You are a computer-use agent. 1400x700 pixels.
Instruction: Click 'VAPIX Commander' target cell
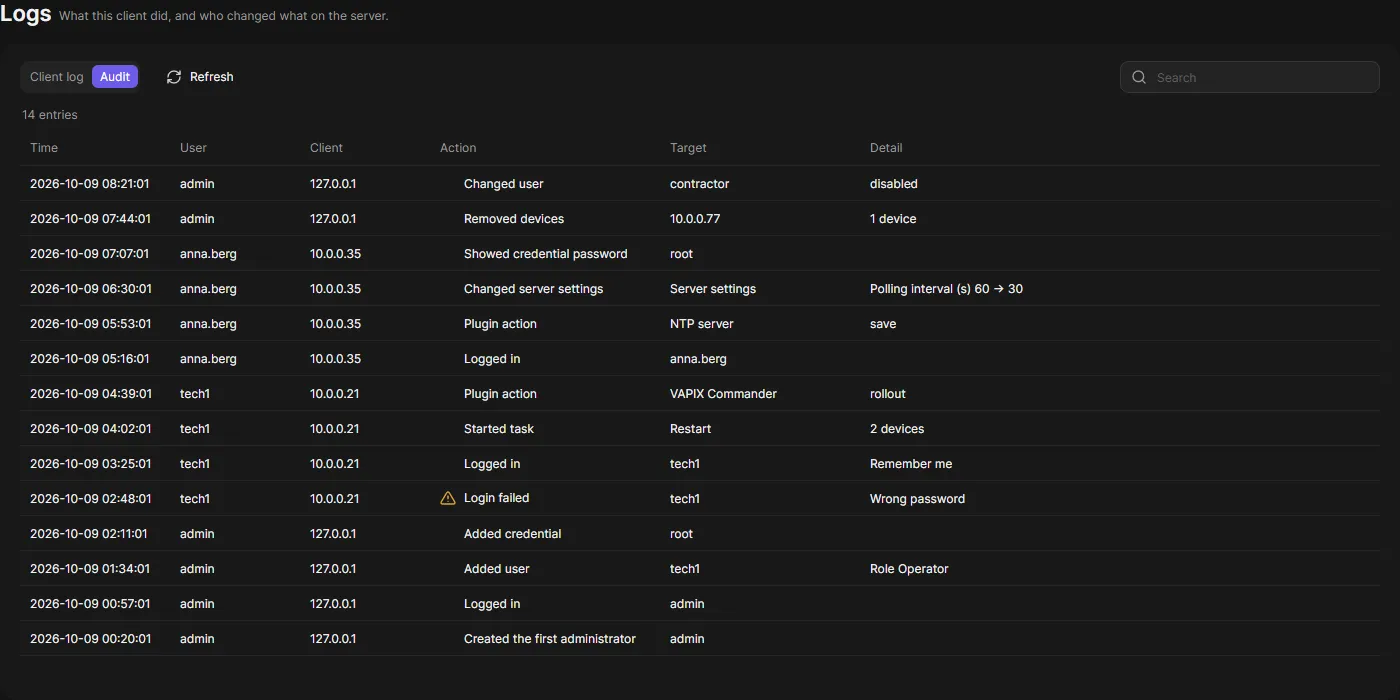[723, 394]
